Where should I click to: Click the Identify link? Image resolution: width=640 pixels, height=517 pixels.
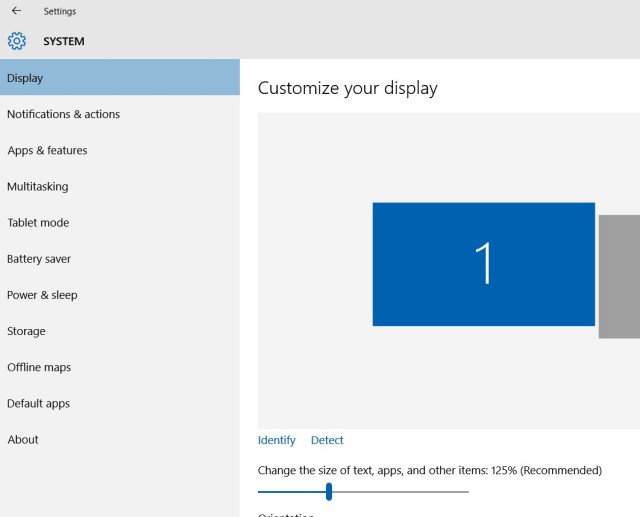[277, 440]
